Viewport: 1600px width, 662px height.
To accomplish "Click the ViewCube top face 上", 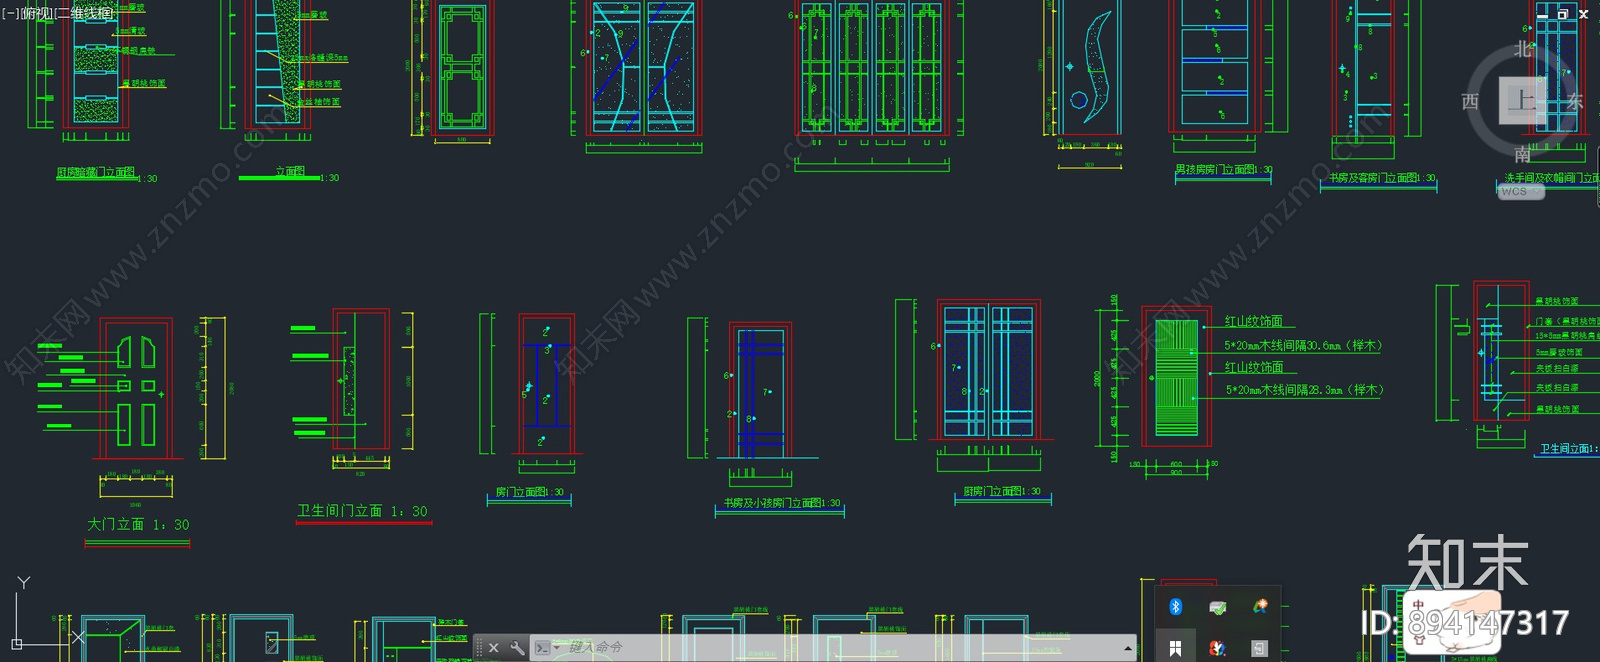I will [x=1522, y=101].
